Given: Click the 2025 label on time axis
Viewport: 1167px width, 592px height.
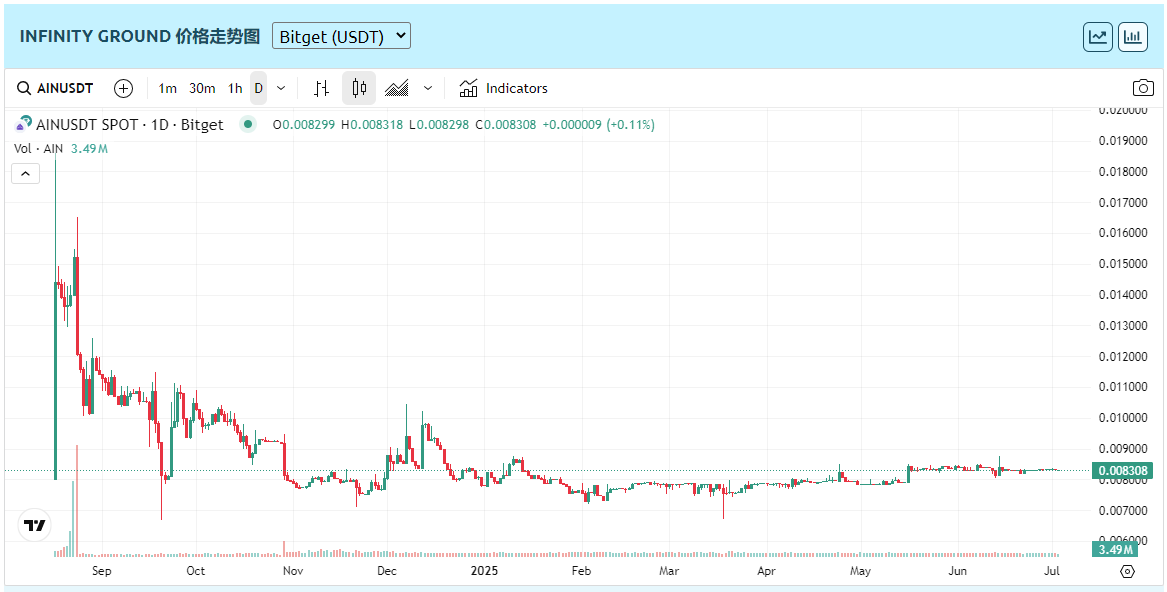Looking at the screenshot, I should (485, 571).
